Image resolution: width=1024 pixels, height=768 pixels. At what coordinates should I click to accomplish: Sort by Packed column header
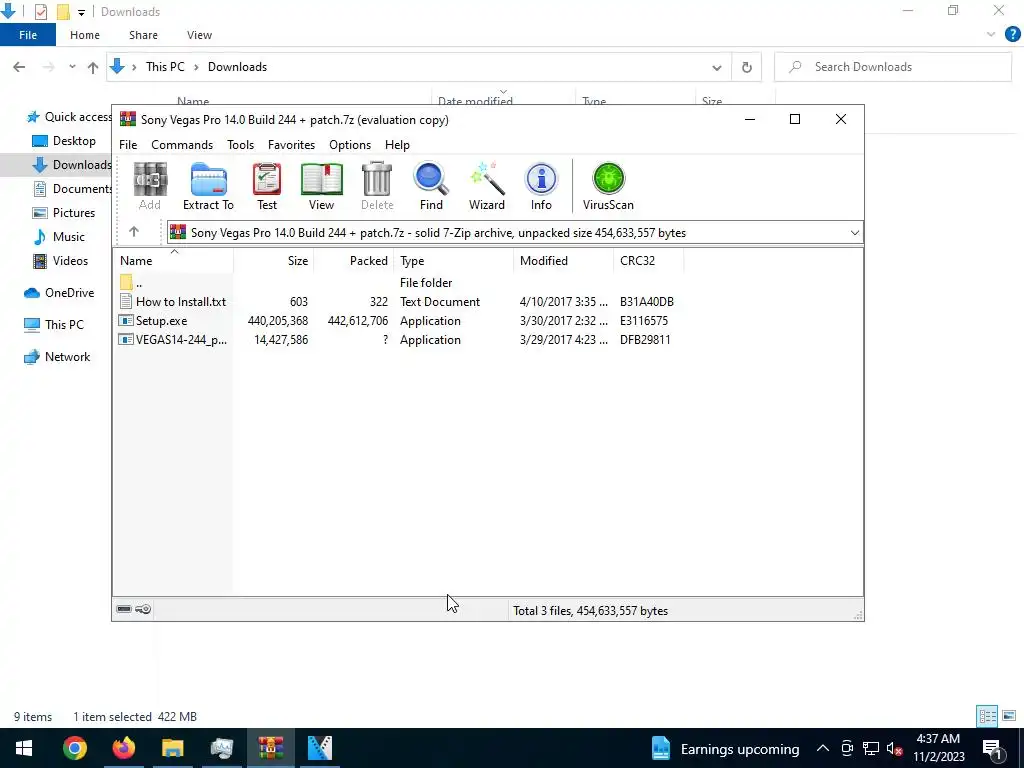pos(353,261)
